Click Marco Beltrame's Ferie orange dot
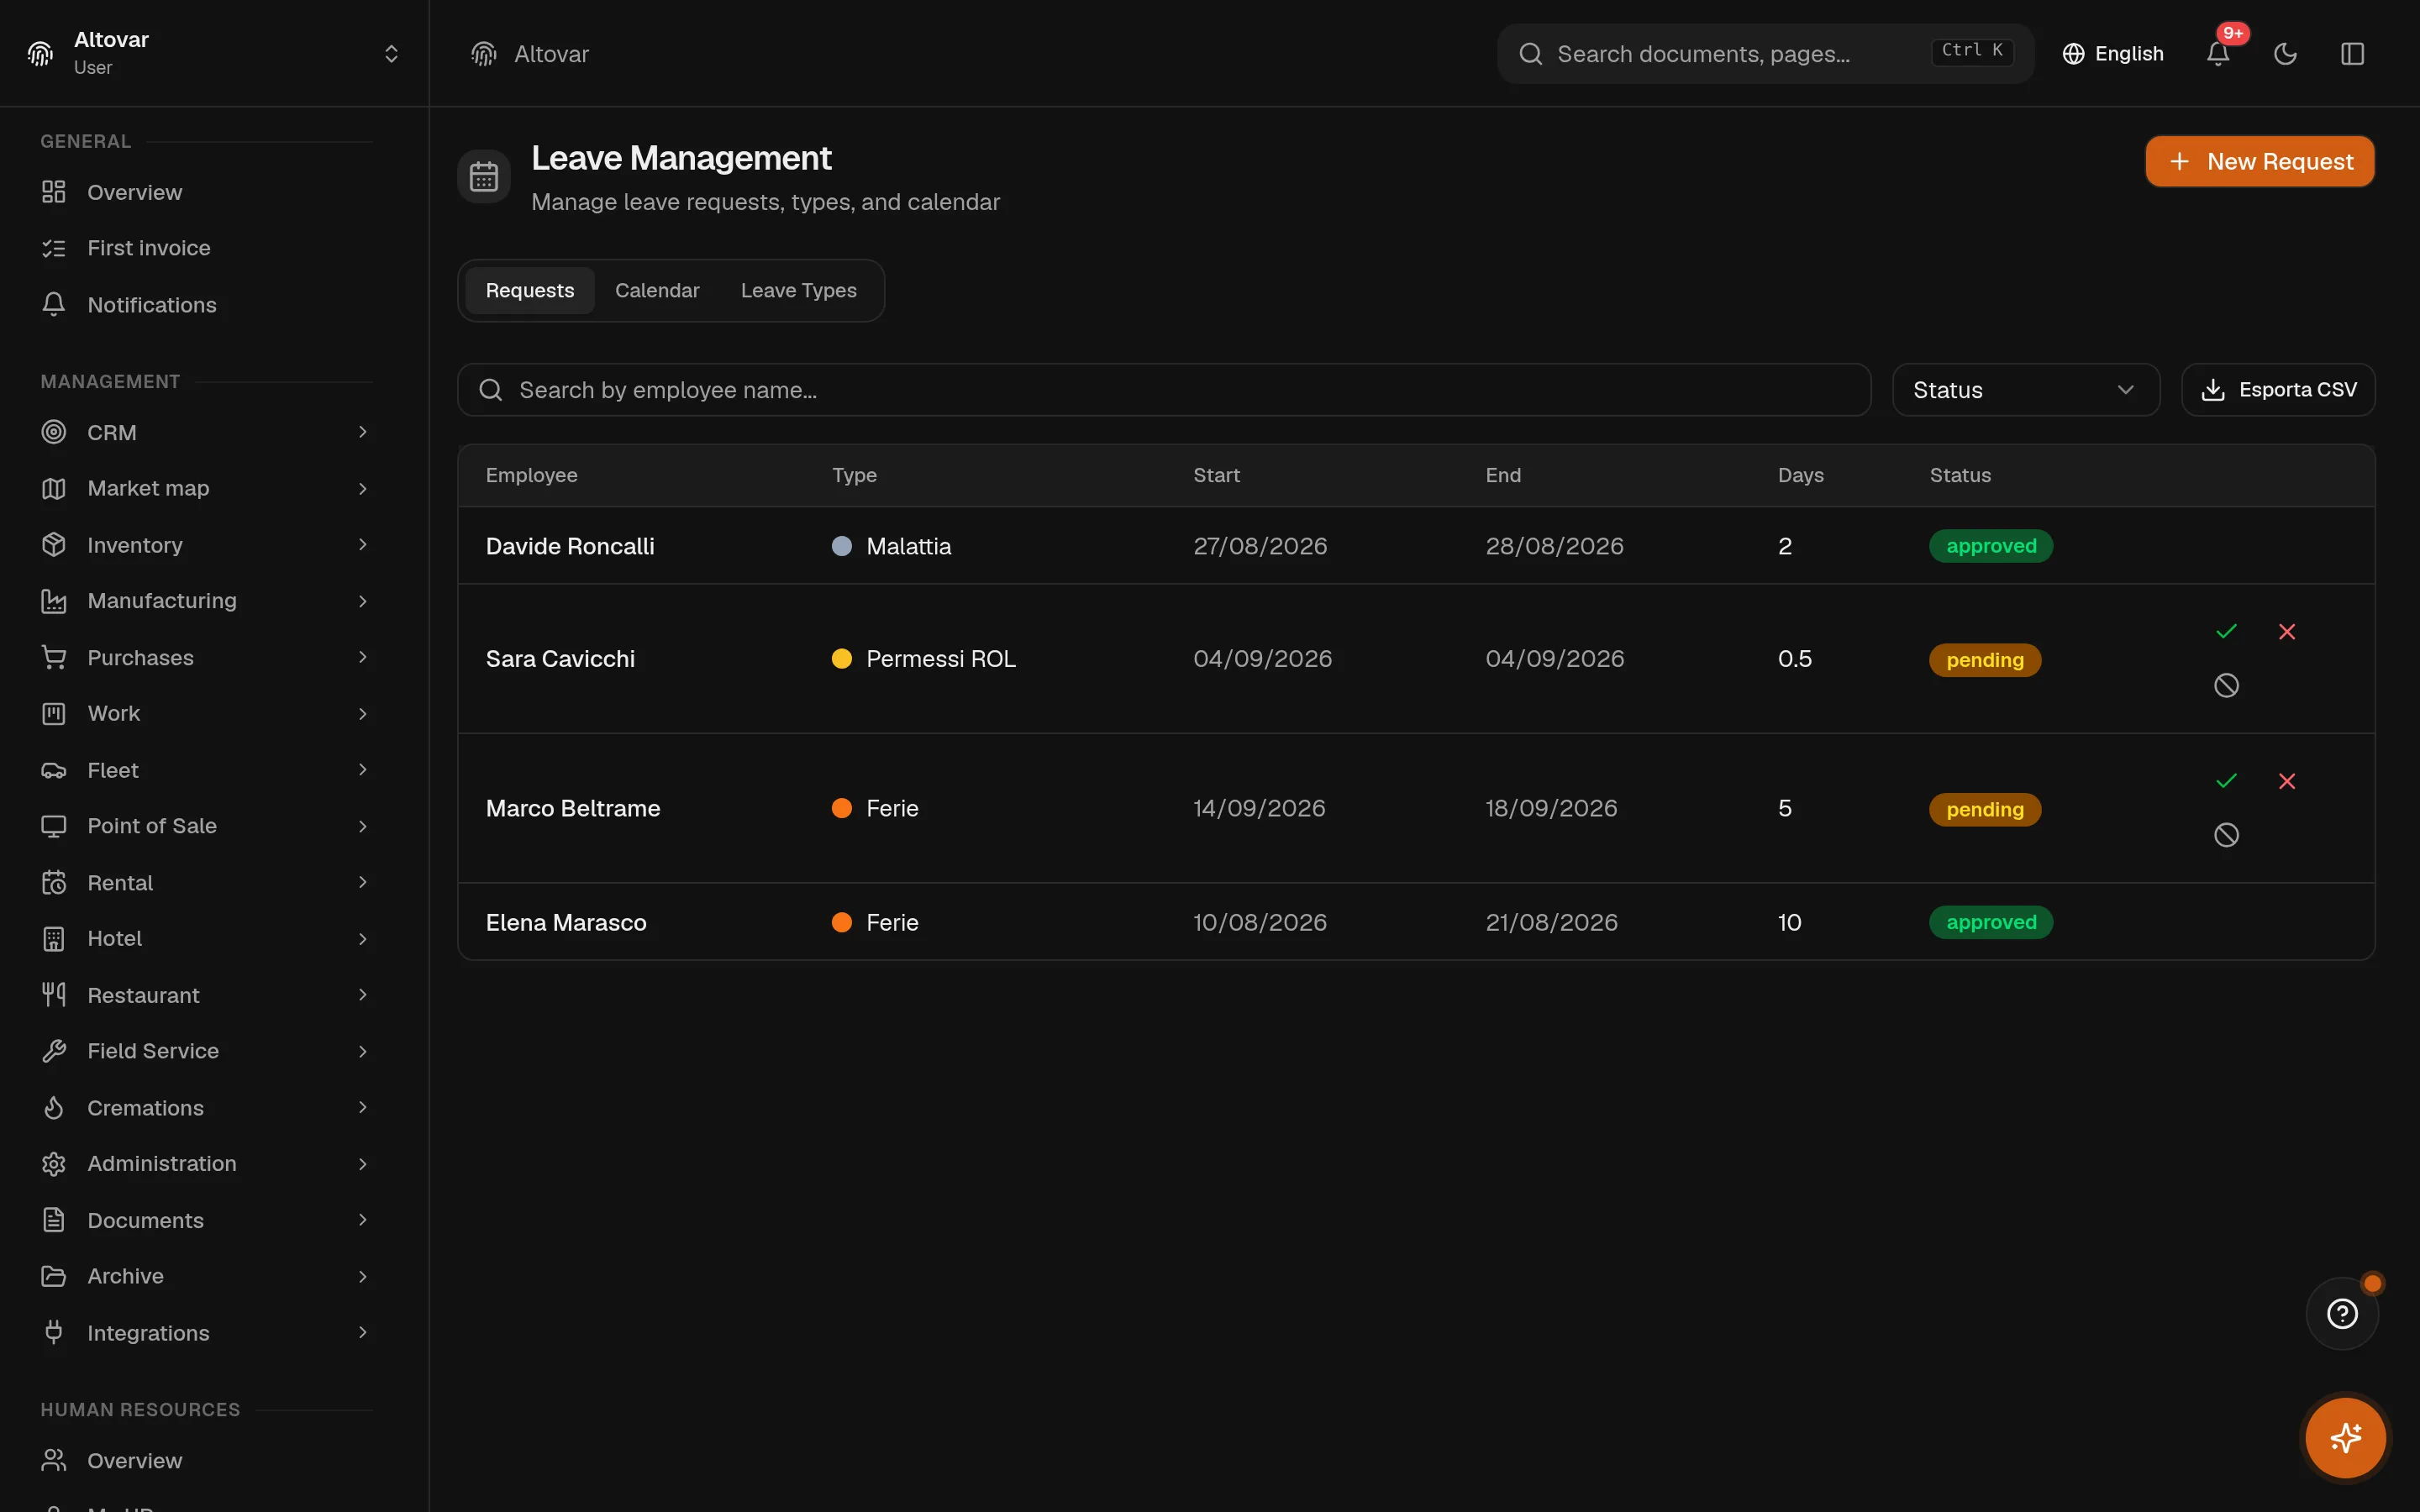The image size is (2420, 1512). click(842, 808)
